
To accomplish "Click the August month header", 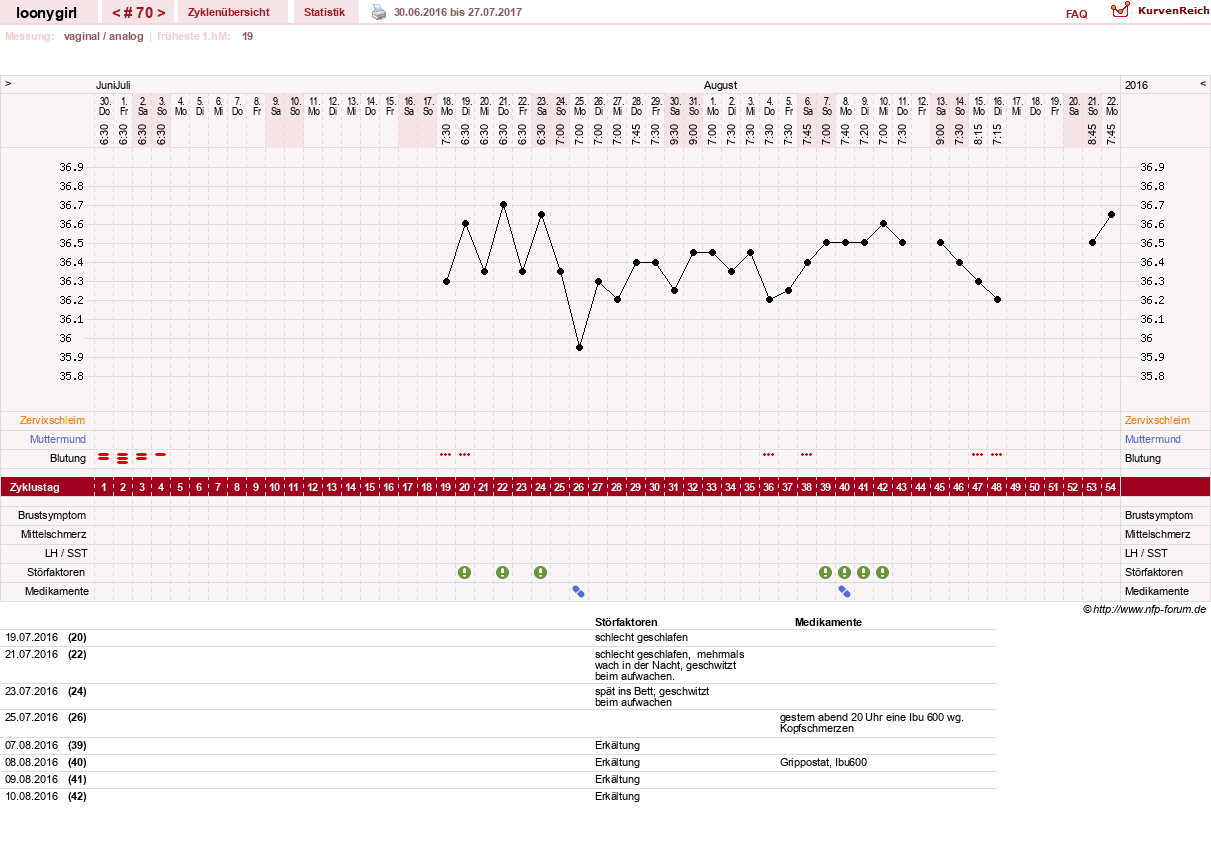I will tap(720, 85).
